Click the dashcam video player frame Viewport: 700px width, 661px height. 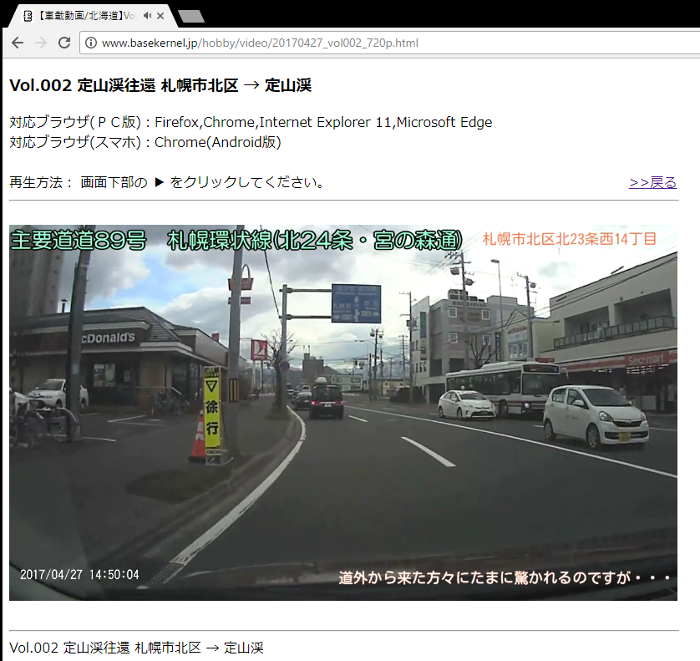point(343,413)
